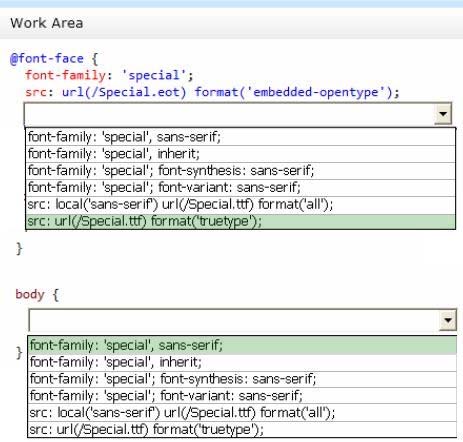
Task: Choose font-family 'special', inherit in first list
Action: click(x=241, y=154)
